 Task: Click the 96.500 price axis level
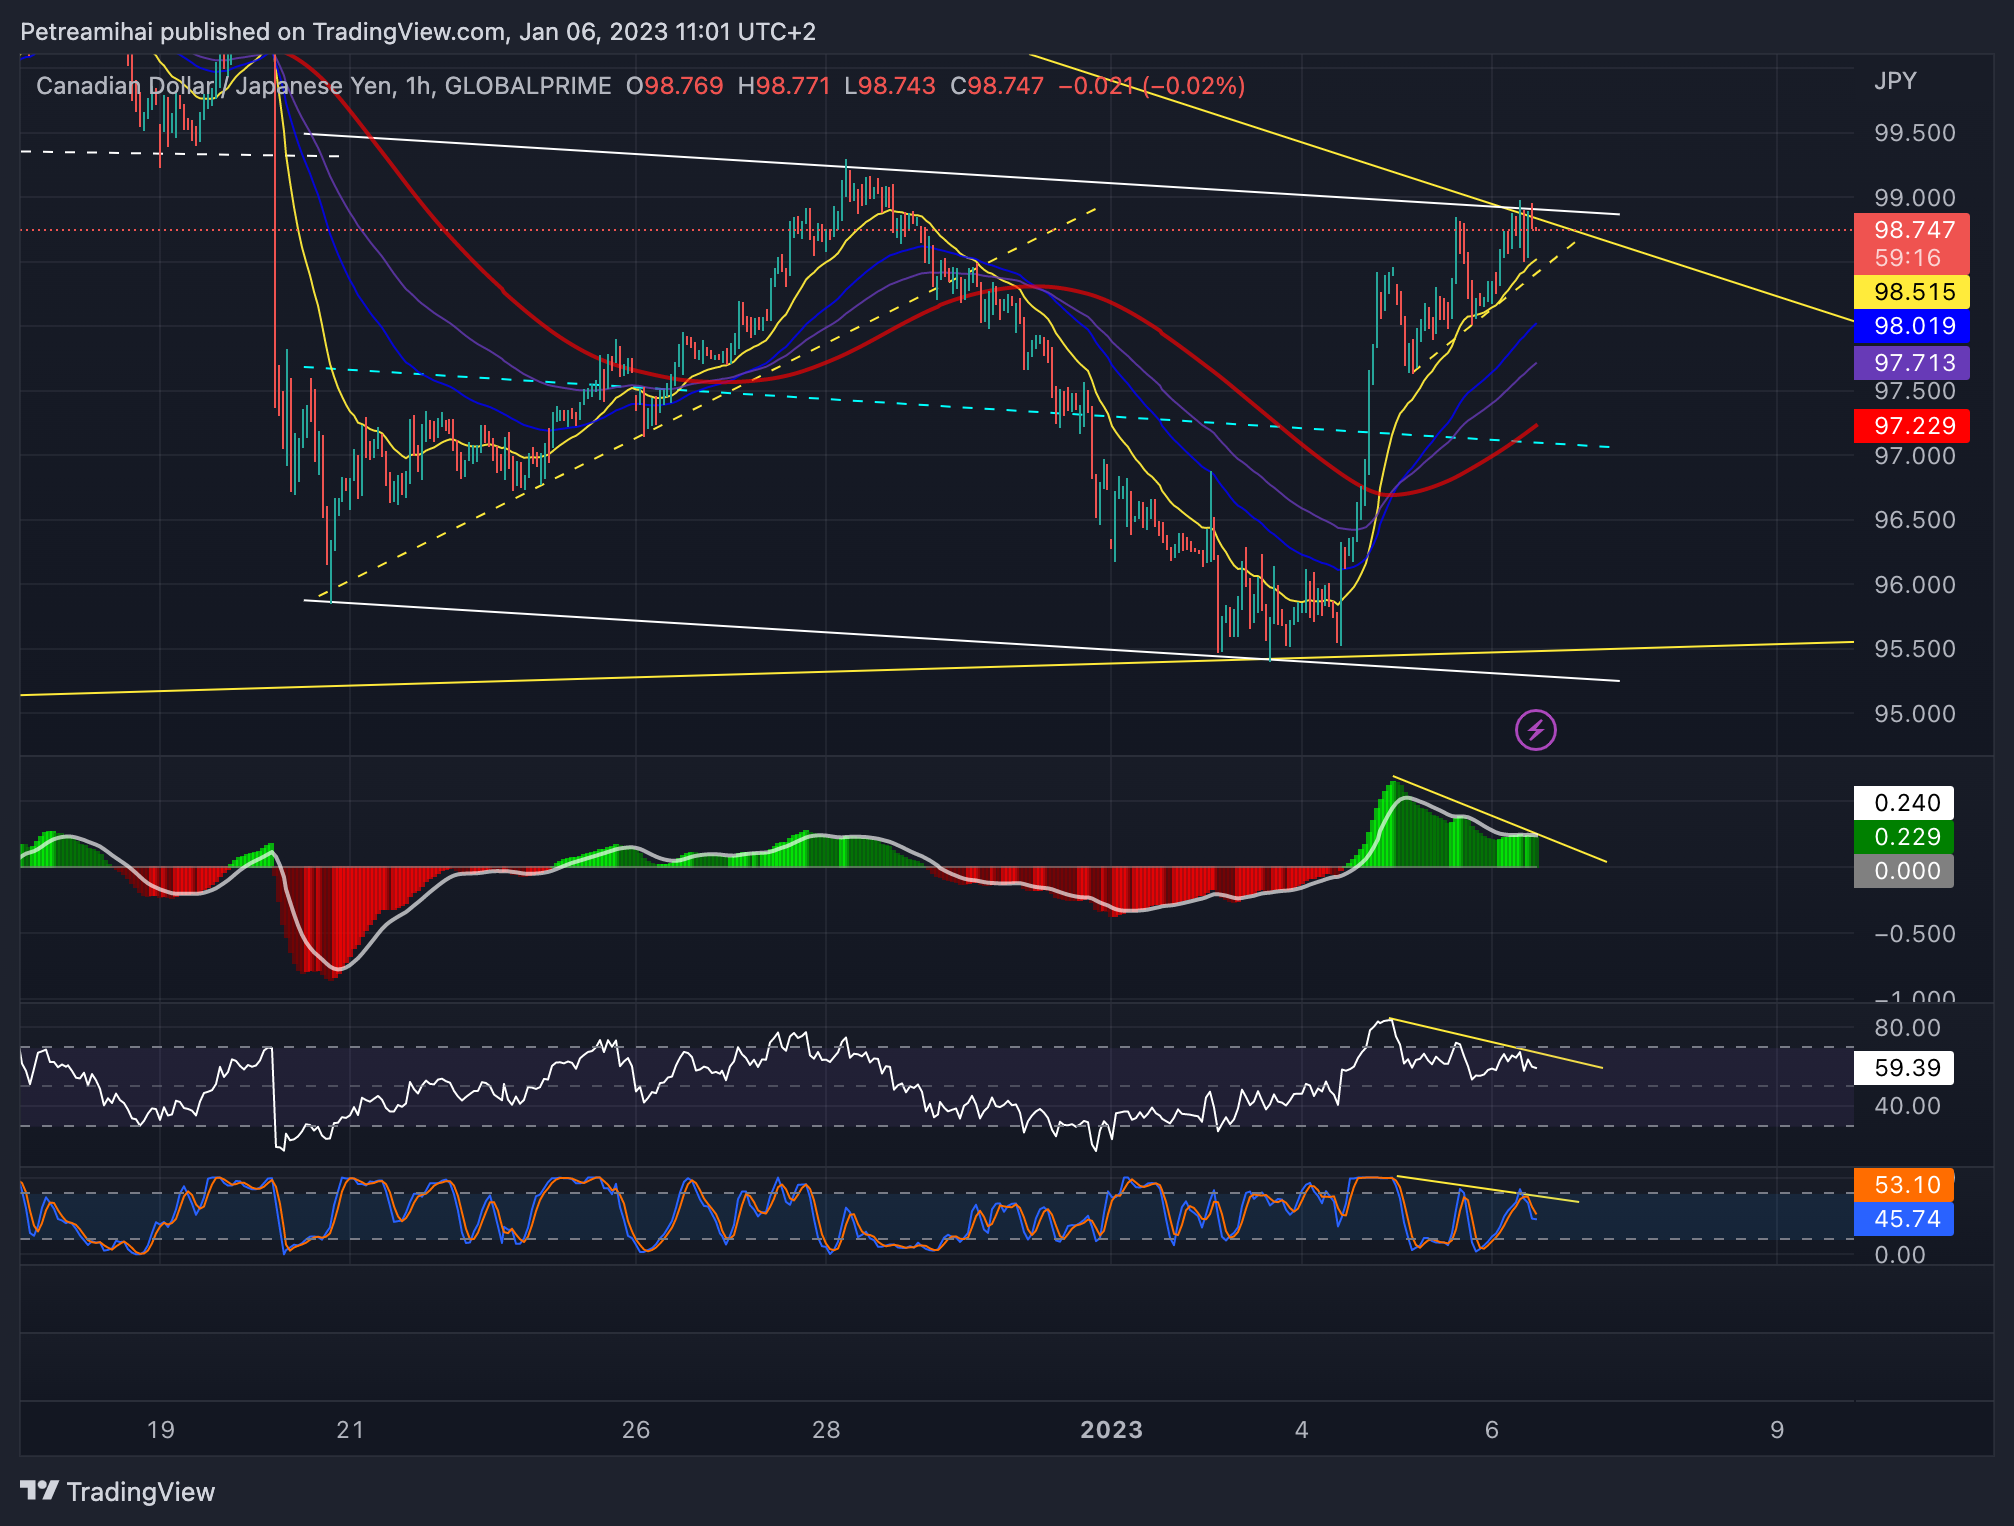(1914, 520)
